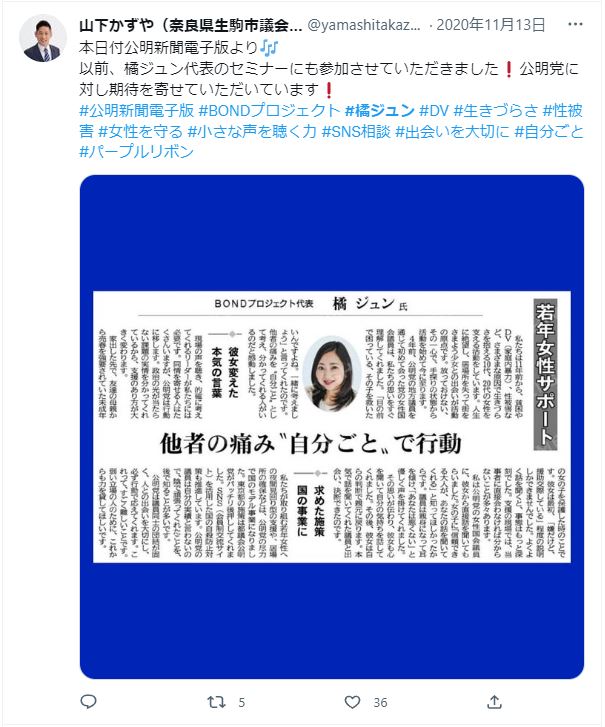The height and width of the screenshot is (727, 605).
Task: Open the #SNS相談 hashtag
Action: tap(356, 132)
